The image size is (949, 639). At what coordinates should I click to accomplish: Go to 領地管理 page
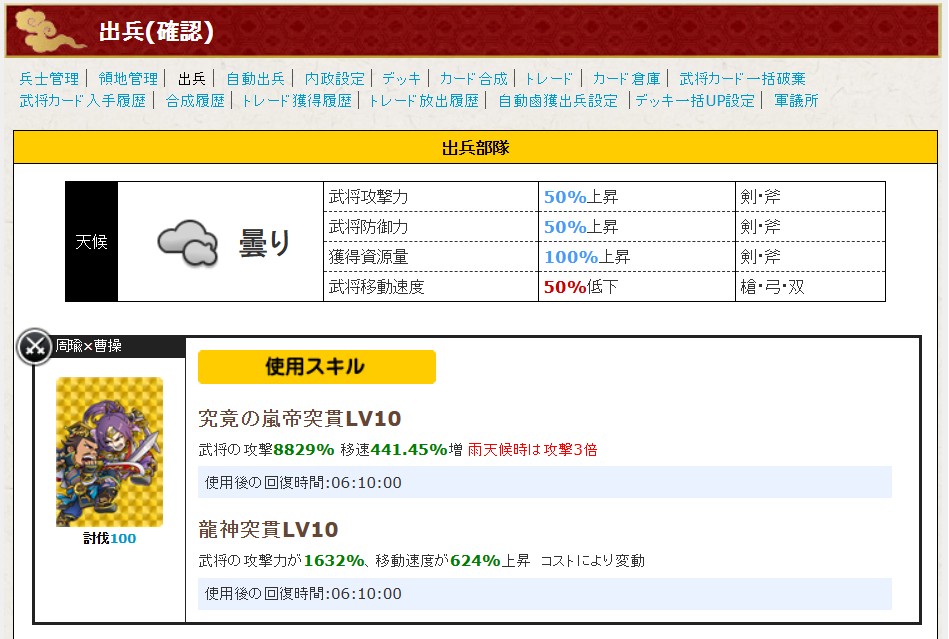pyautogui.click(x=128, y=78)
